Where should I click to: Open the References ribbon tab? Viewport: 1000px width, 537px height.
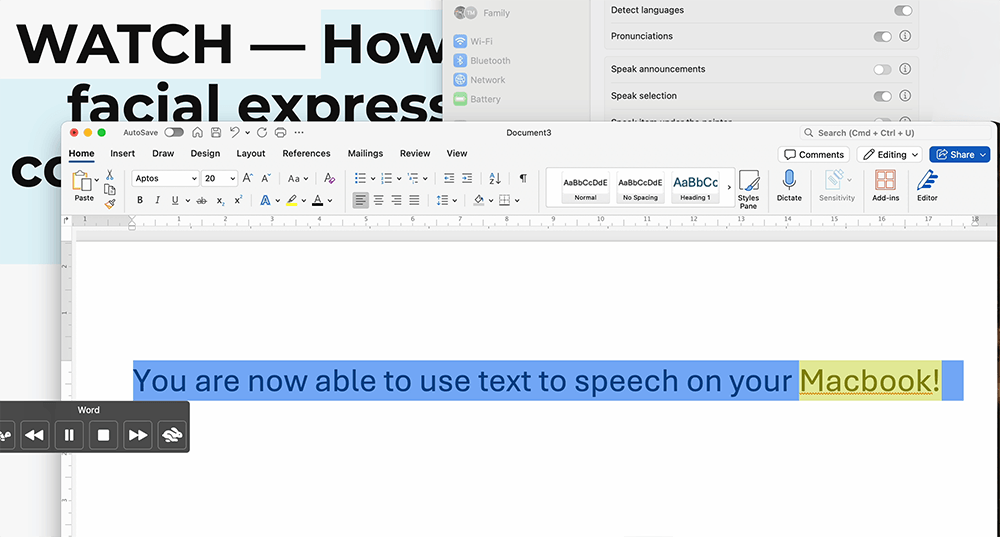coord(306,154)
